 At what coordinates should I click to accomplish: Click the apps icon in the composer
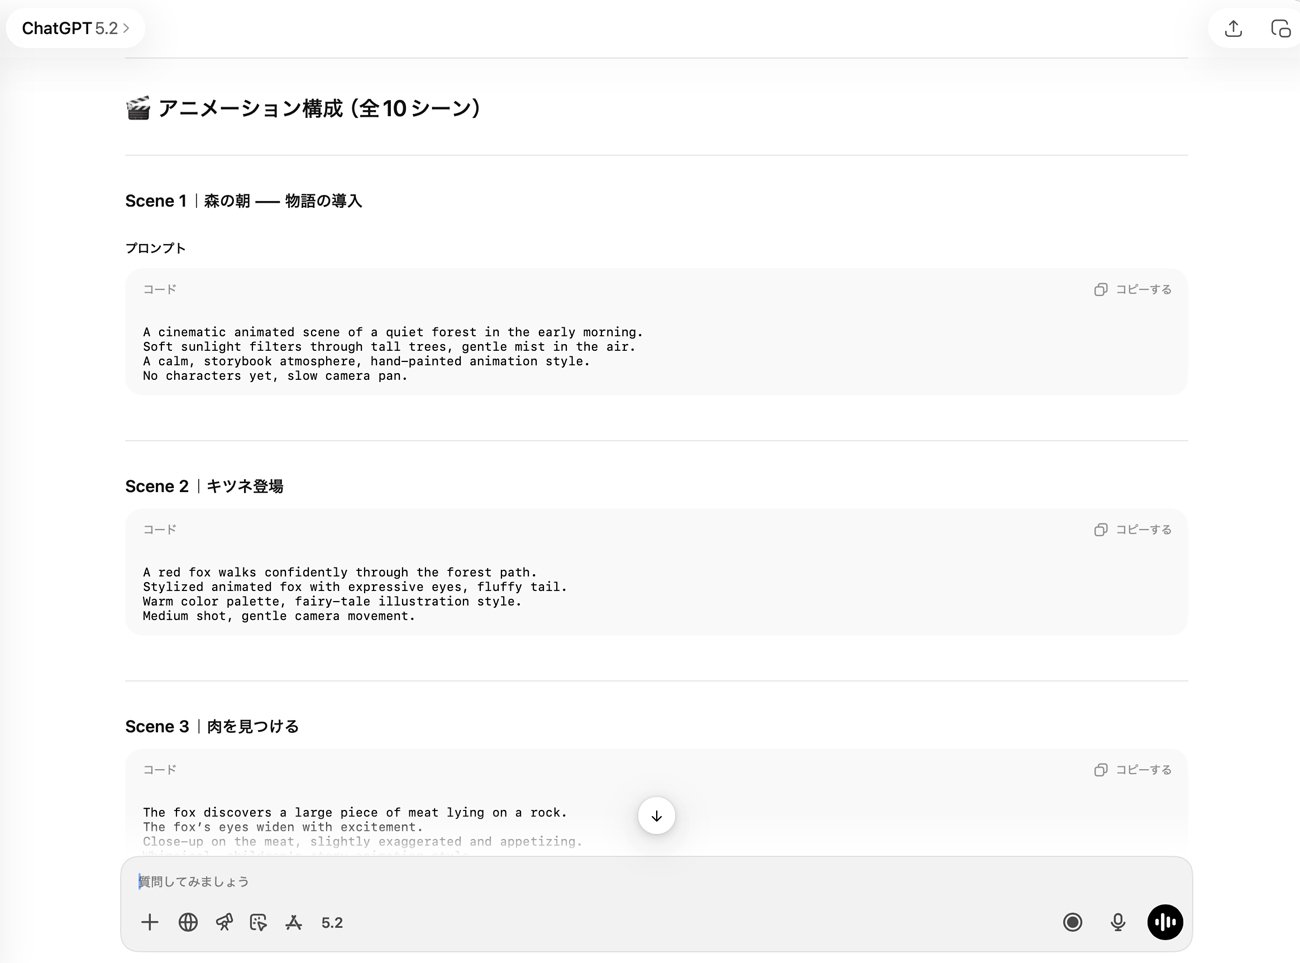pyautogui.click(x=293, y=922)
